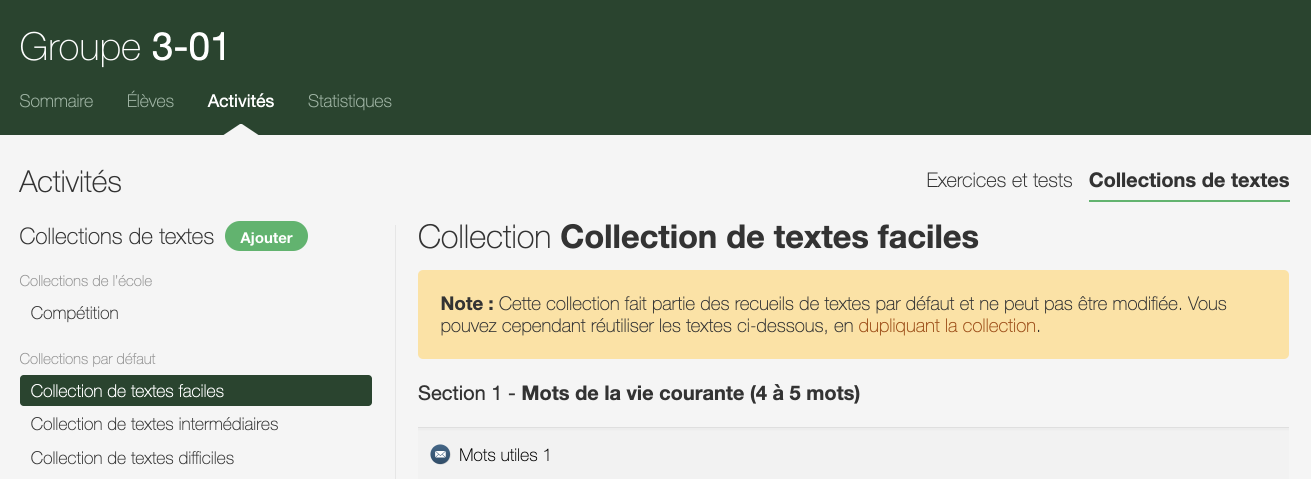Switch to Exercices et tests
Image resolution: width=1311 pixels, height=479 pixels.
point(999,181)
